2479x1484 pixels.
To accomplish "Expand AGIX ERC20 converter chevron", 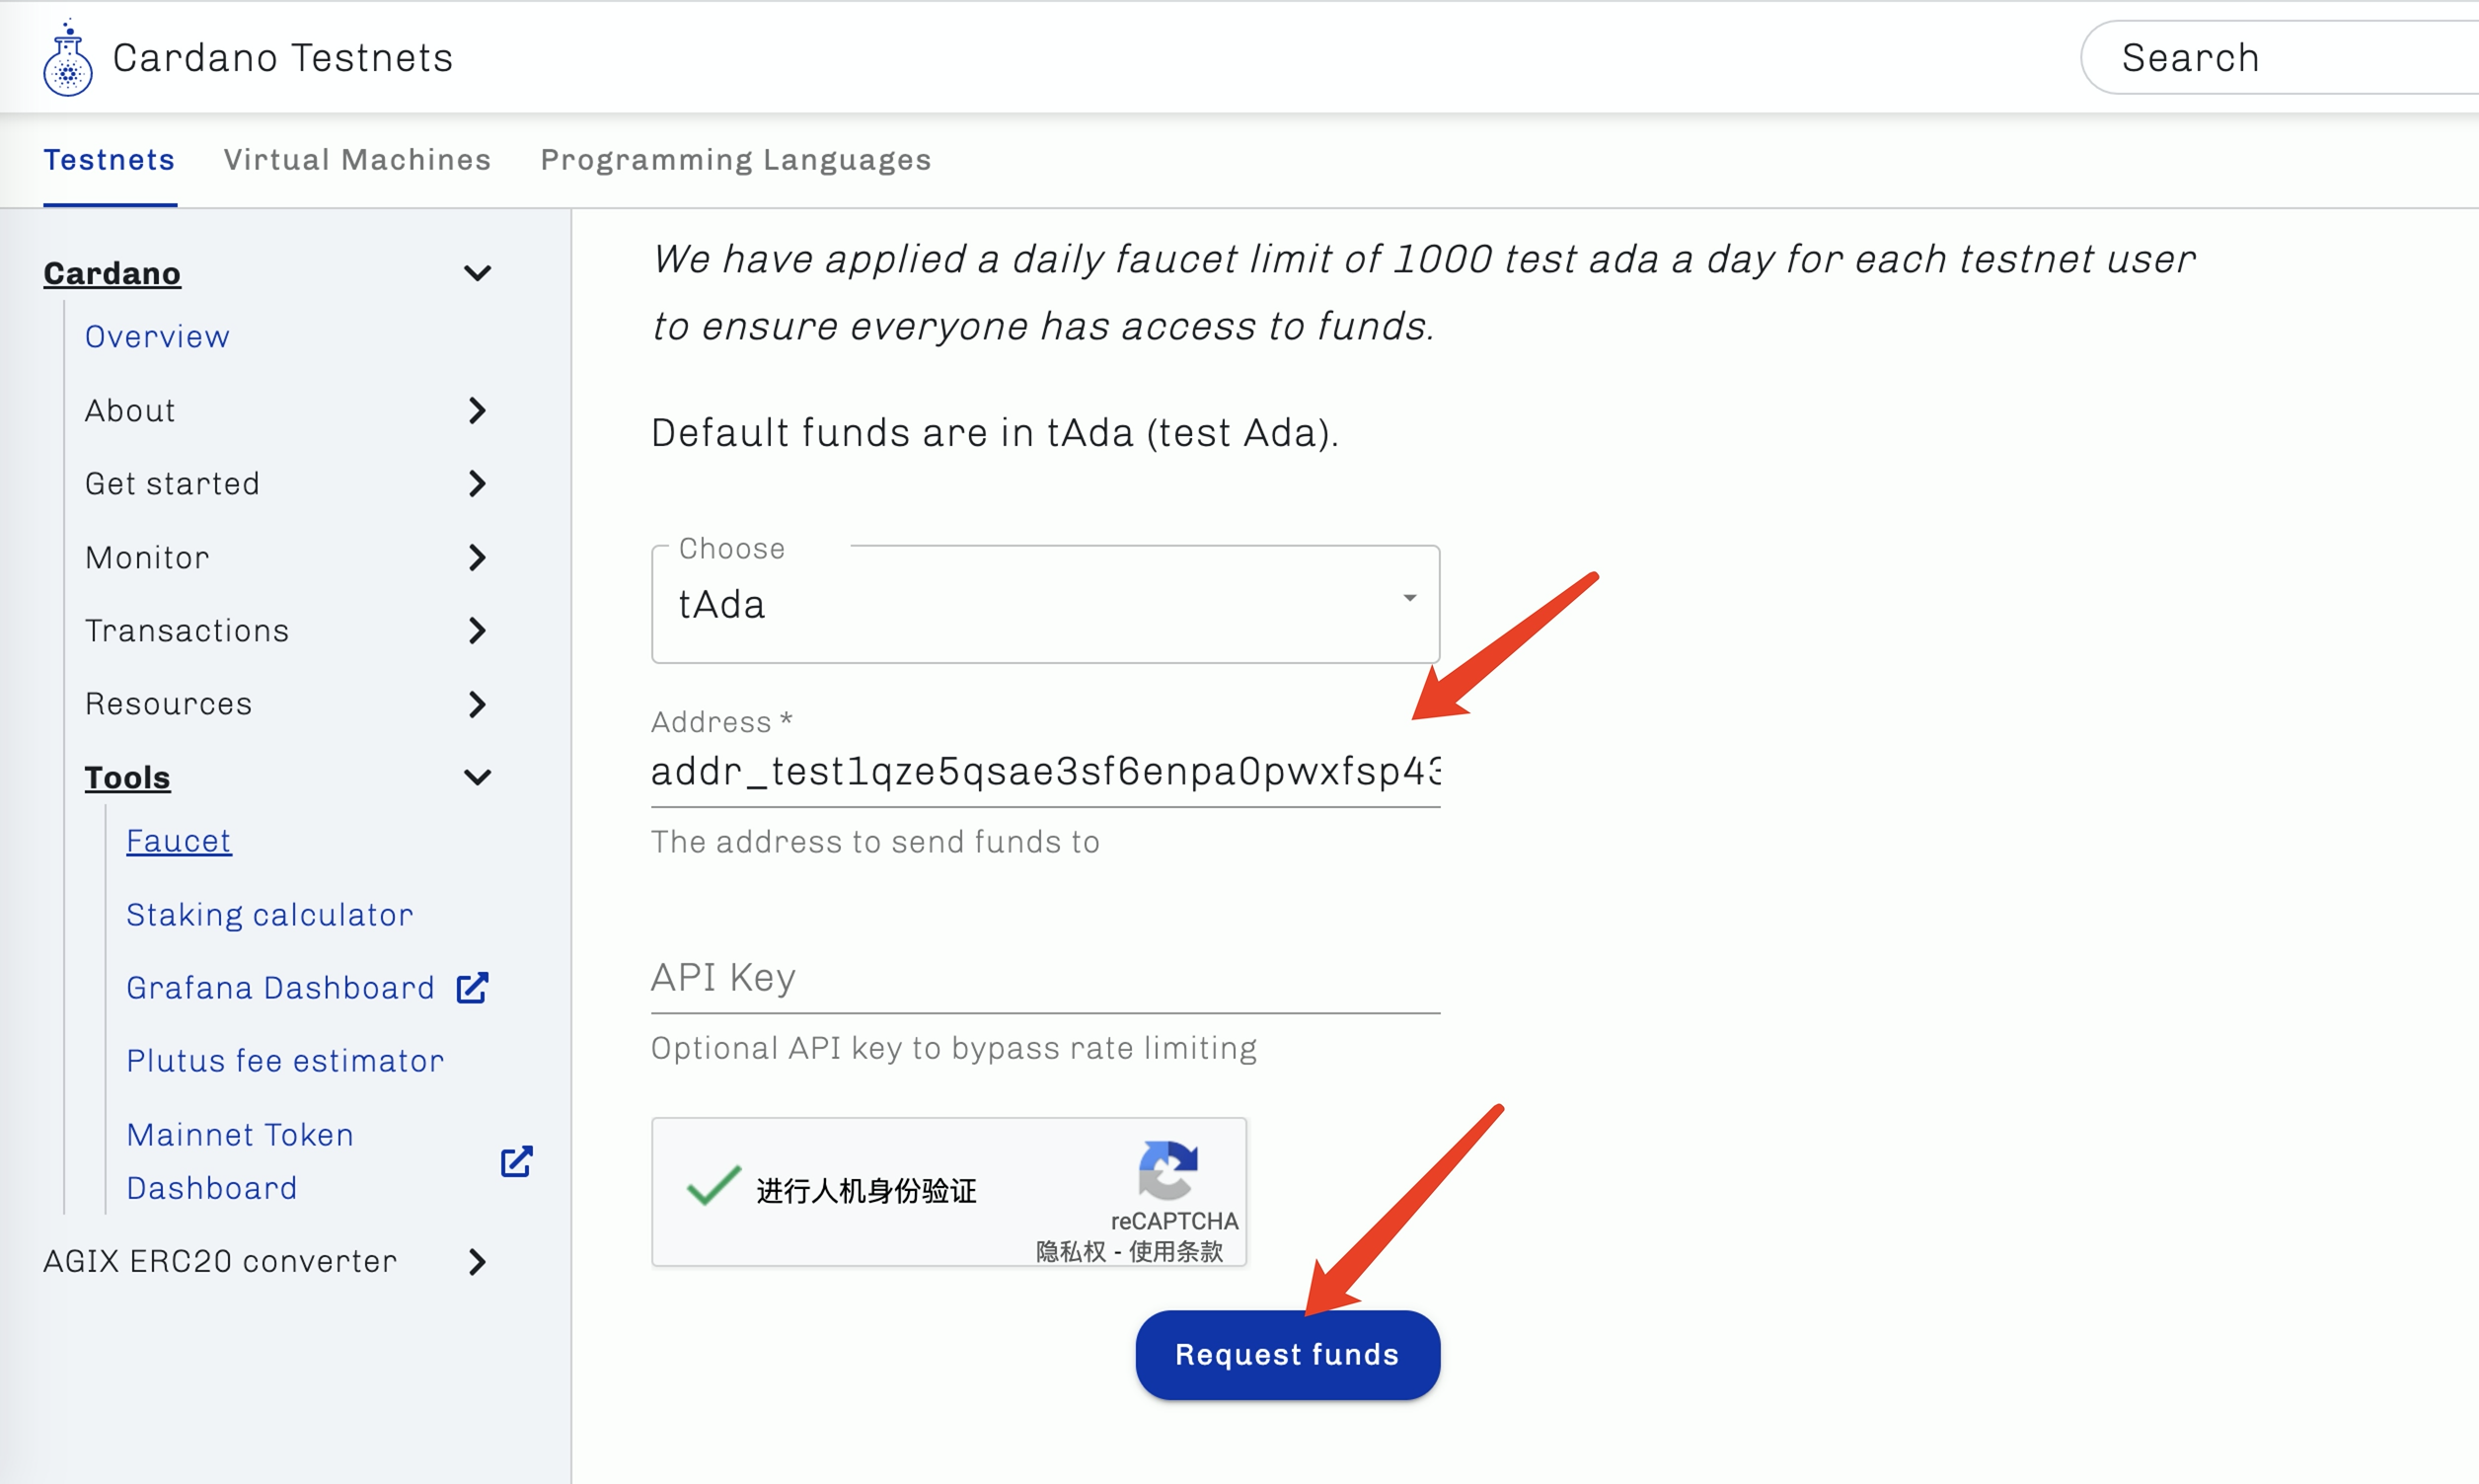I will click(x=477, y=1262).
